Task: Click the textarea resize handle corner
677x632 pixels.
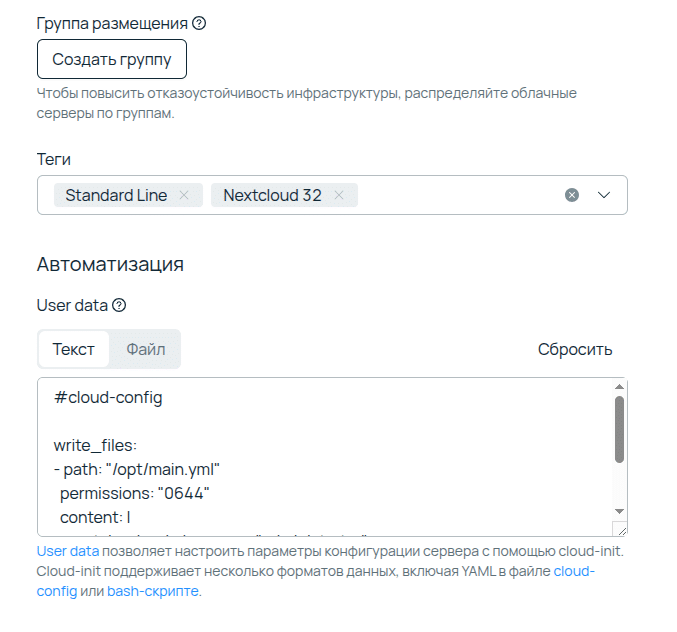Action: pos(620,530)
